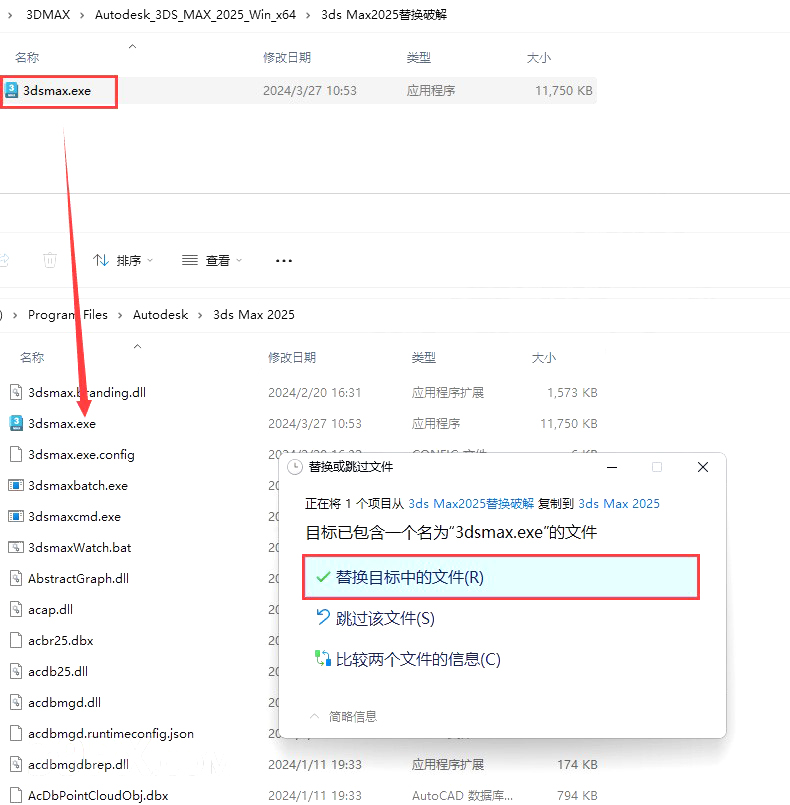Click the 3dsmax.branding.dll file icon
The height and width of the screenshot is (805, 790).
[16, 392]
